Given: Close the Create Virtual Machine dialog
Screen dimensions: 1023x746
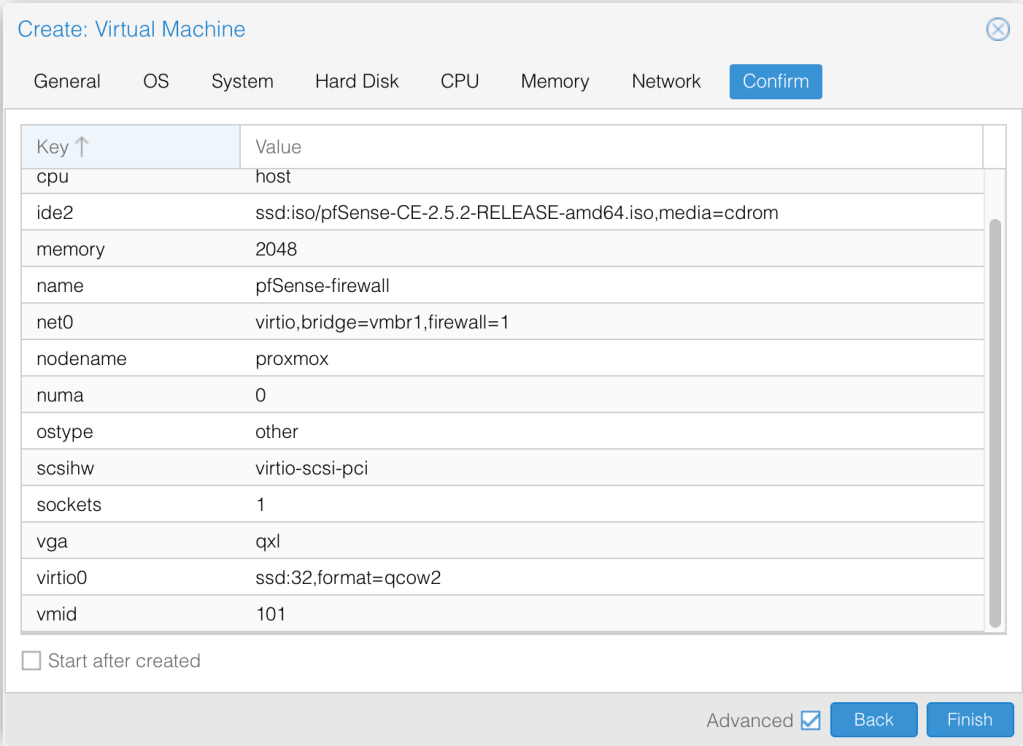Looking at the screenshot, I should point(997,29).
